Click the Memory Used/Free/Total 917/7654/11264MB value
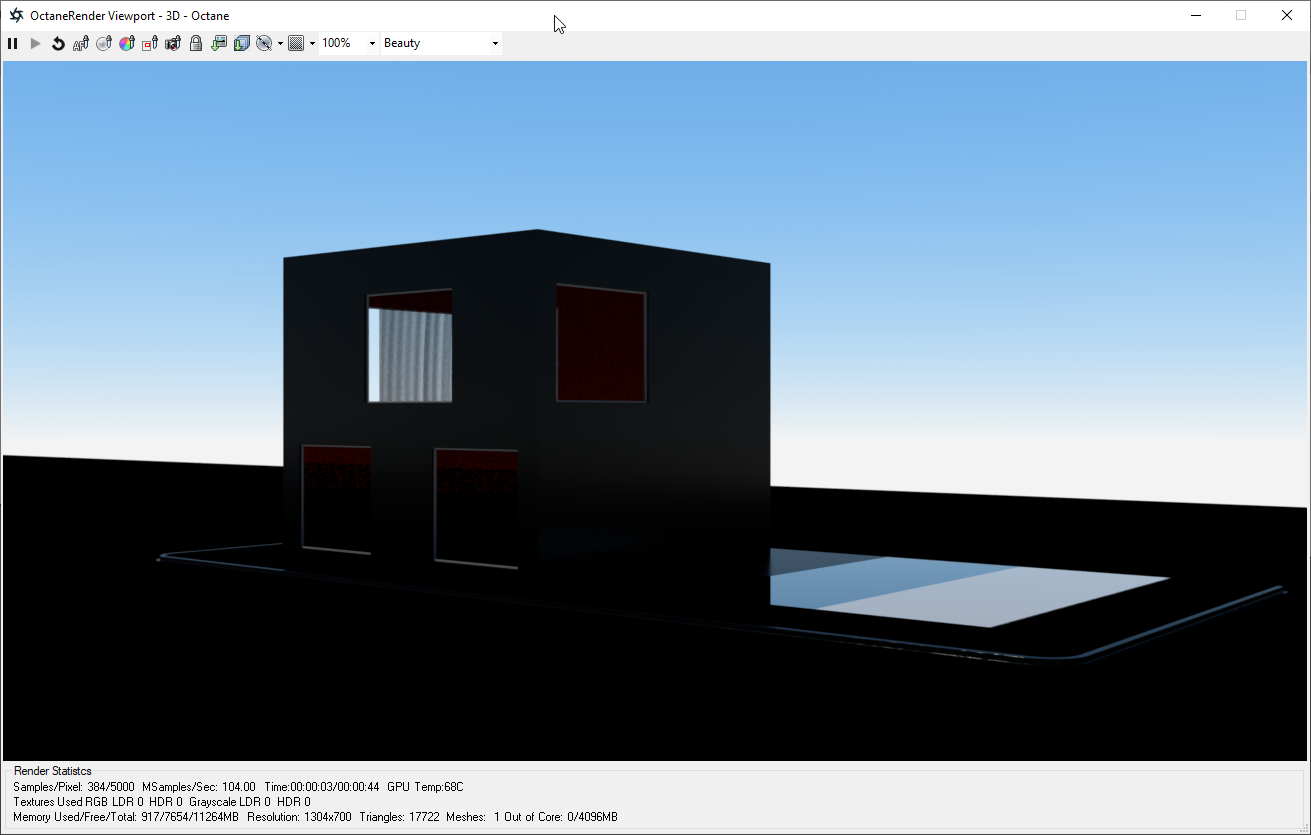This screenshot has height=835, width=1311. pos(126,817)
